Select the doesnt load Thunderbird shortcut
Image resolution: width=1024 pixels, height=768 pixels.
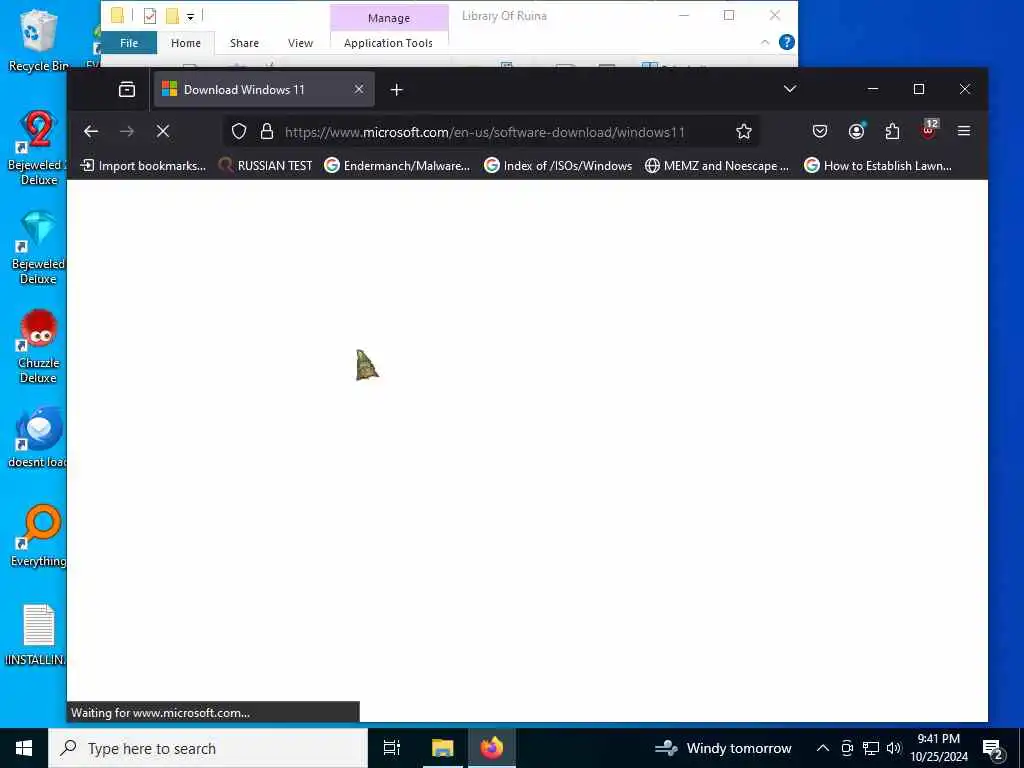[38, 438]
